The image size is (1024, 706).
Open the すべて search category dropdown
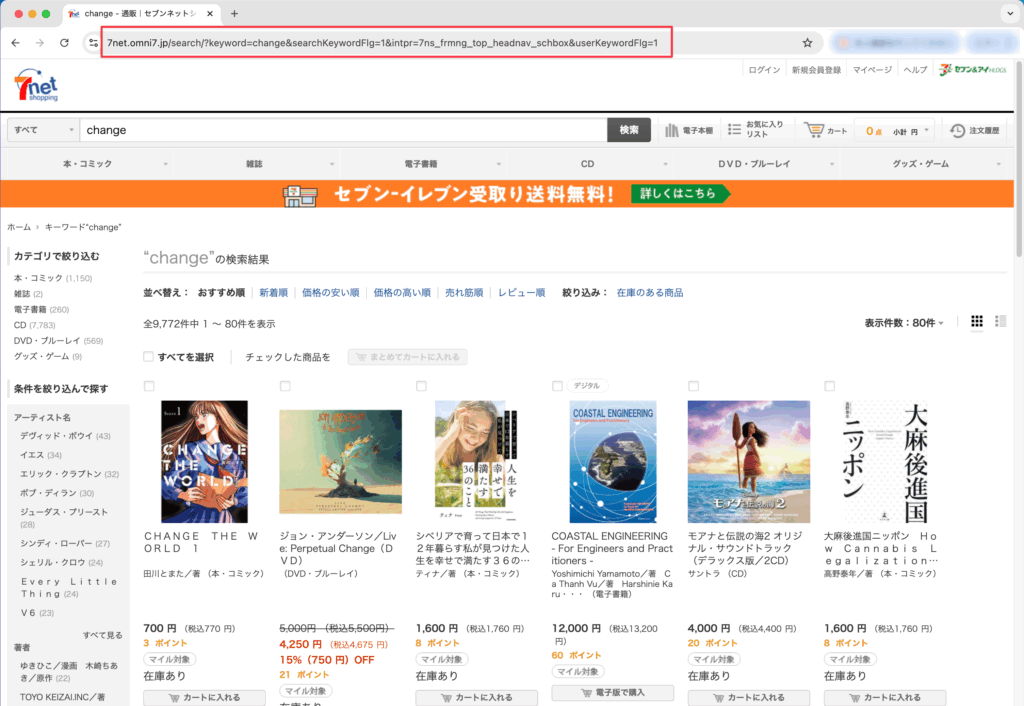point(43,130)
